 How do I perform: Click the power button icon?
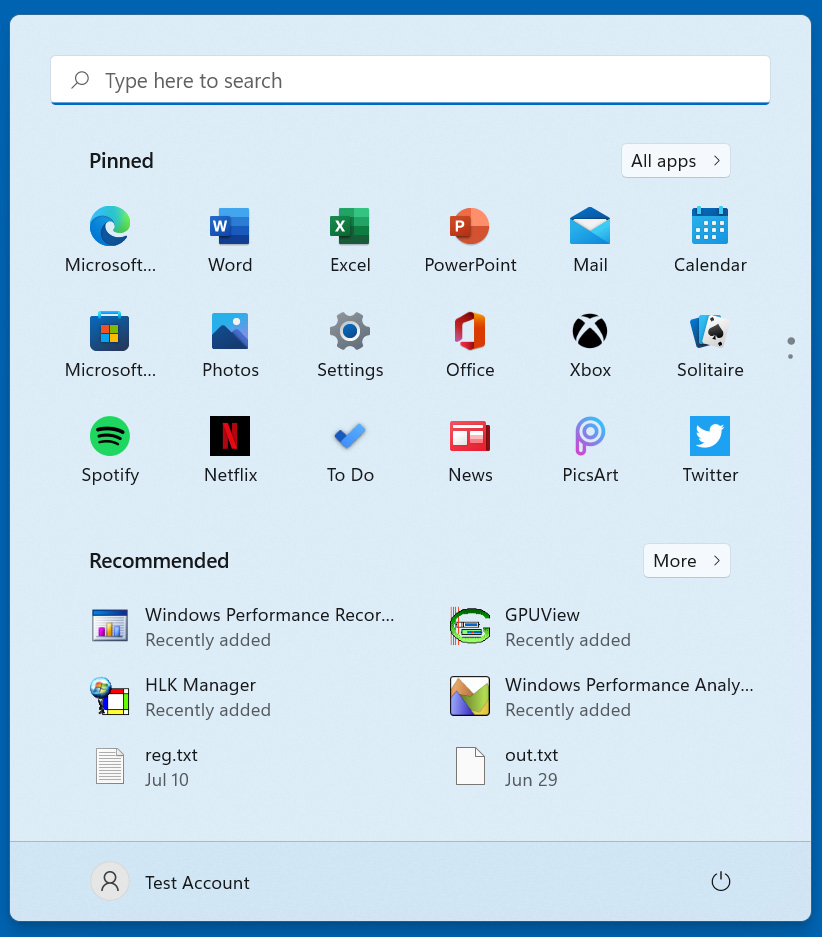click(x=720, y=881)
